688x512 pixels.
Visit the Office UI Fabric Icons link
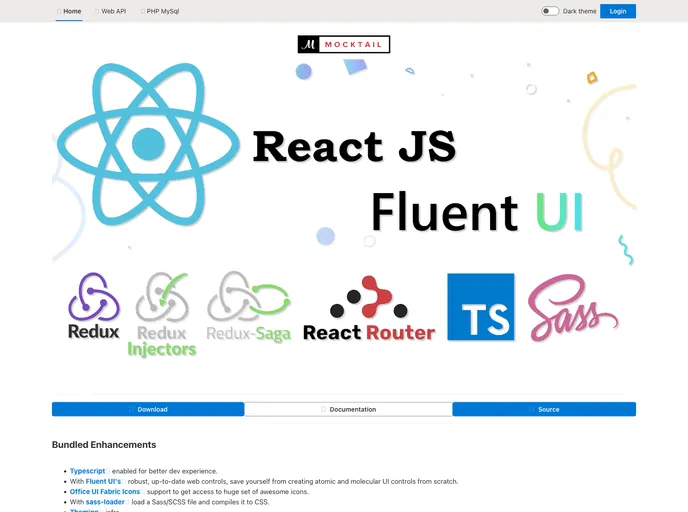(x=105, y=491)
